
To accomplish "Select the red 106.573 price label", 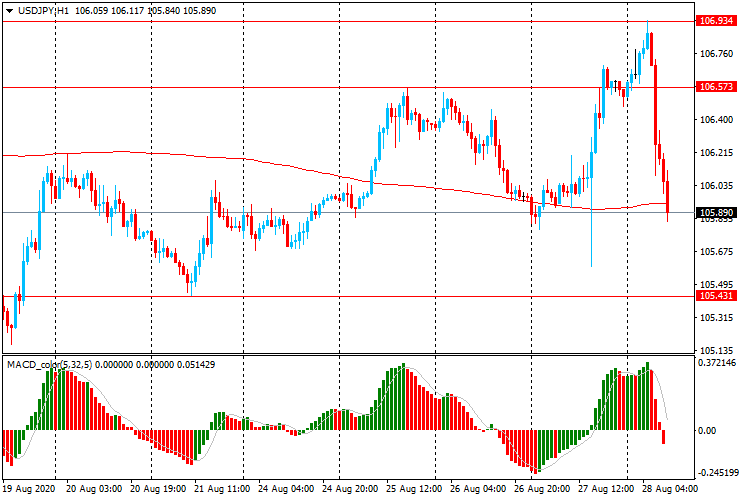I will coord(714,87).
